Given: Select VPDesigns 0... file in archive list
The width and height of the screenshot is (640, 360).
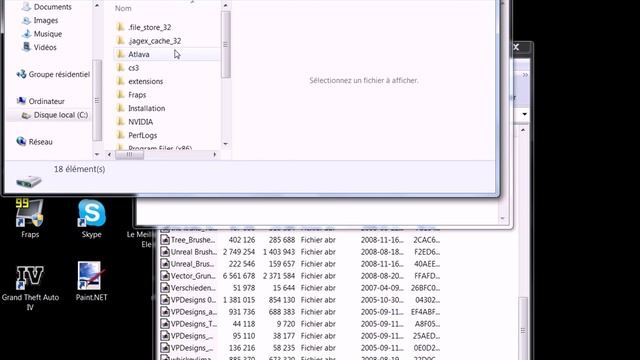Looking at the screenshot, I should point(188,300).
